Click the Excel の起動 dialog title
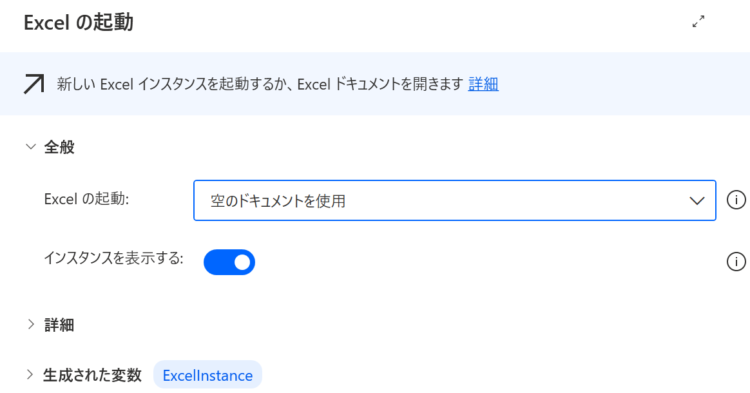The image size is (750, 393). 78,22
